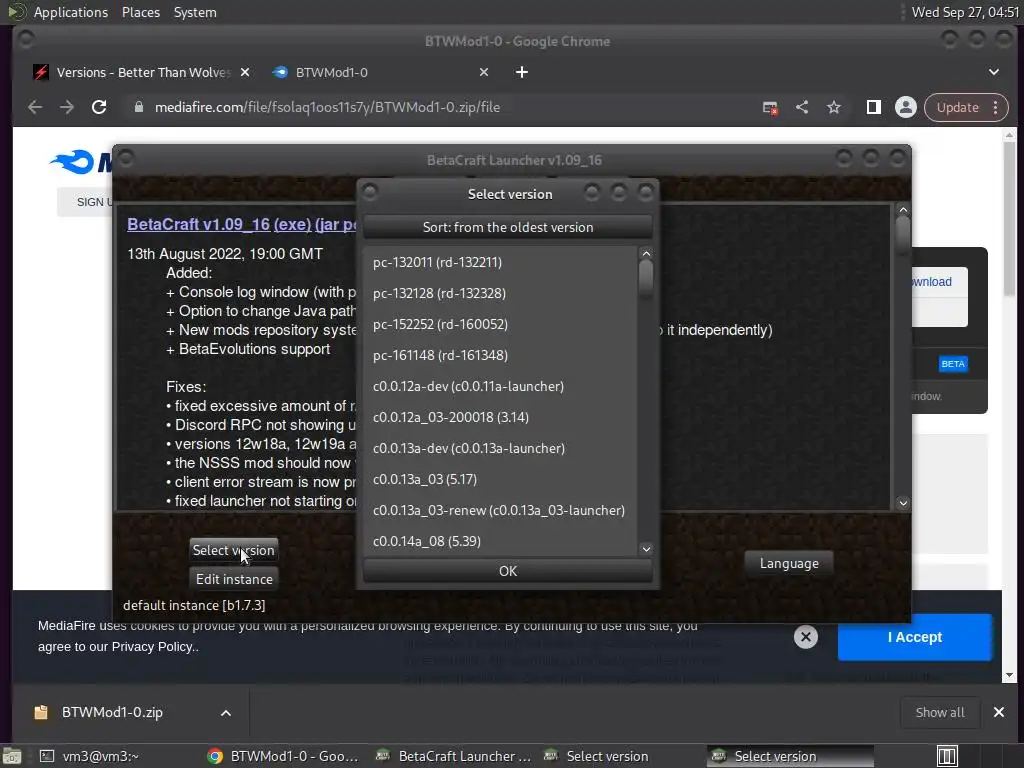1024x768 pixels.
Task: Click the MediaFire logo
Action: click(81, 162)
